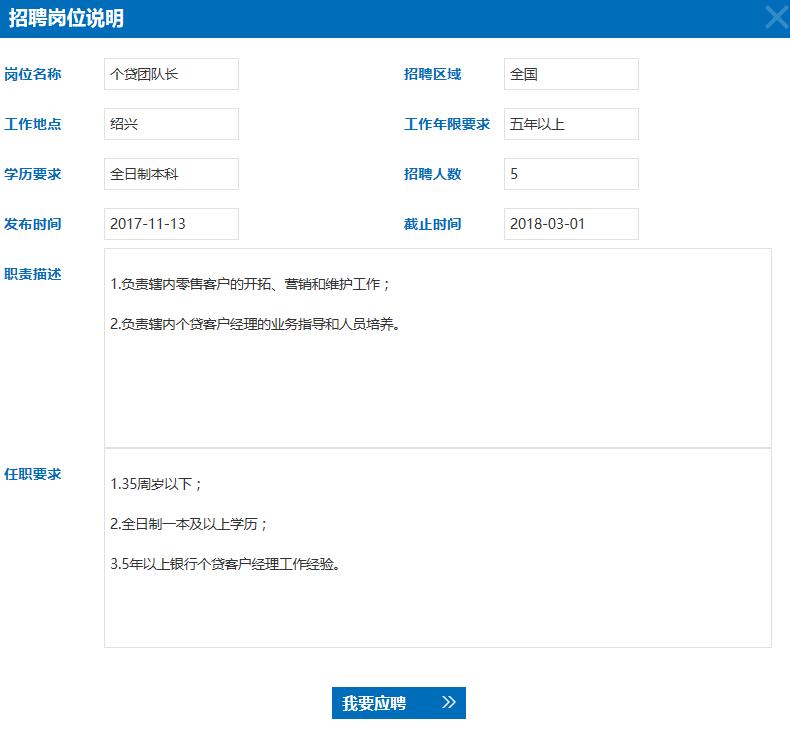Click the 岗位名称 label text
Screen dimensions: 790x740
click(33, 74)
